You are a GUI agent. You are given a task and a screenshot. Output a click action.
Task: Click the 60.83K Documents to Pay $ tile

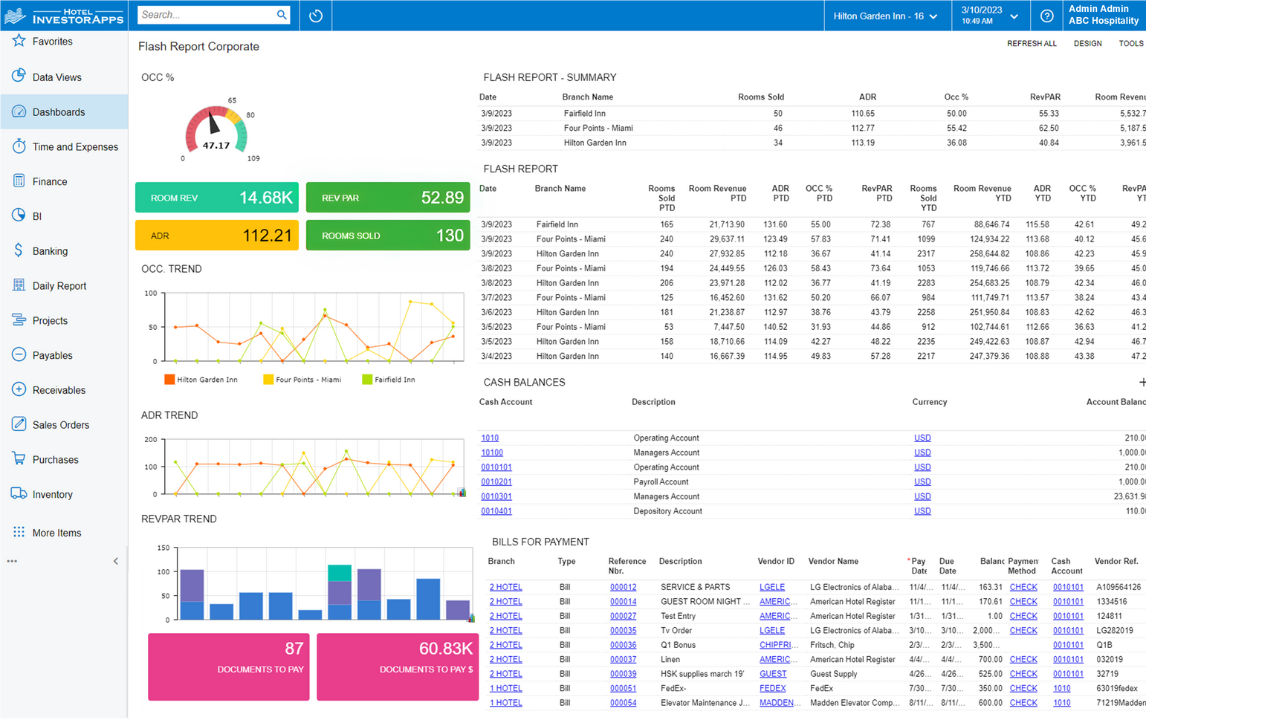point(398,666)
